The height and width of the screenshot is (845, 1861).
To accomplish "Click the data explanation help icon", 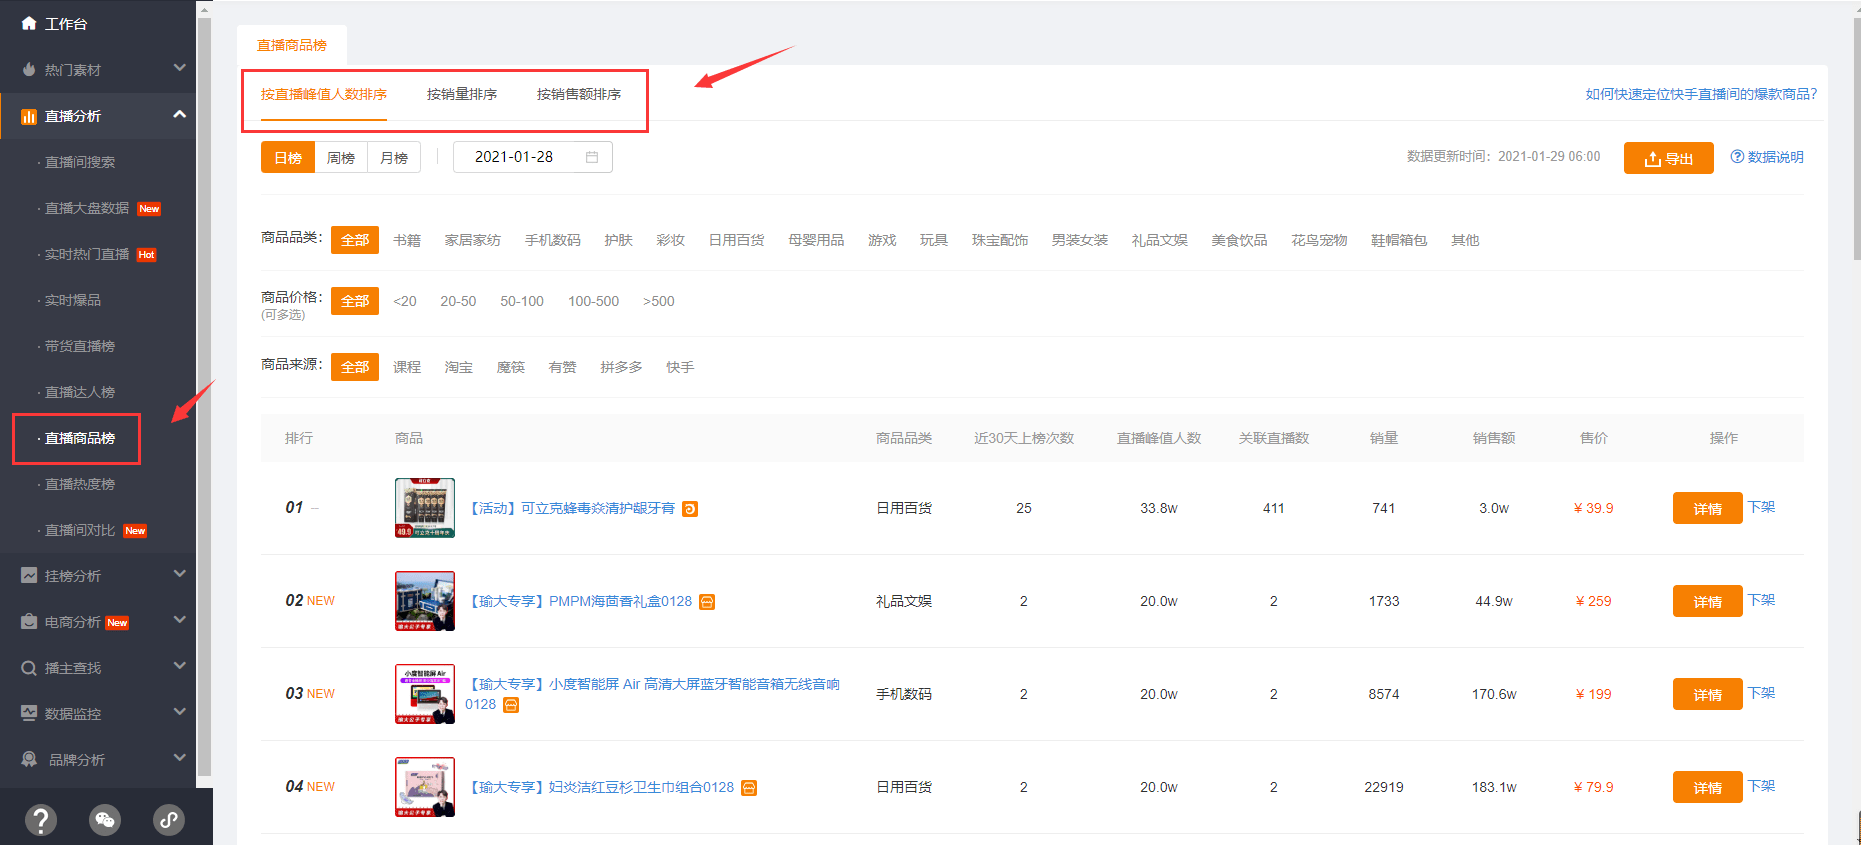I will 1737,157.
